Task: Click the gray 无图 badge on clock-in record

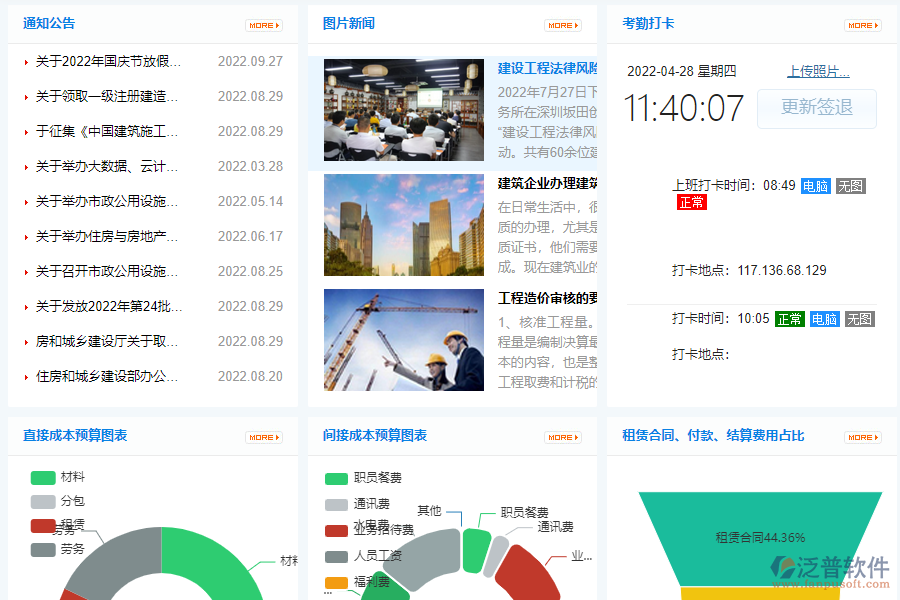Action: pos(850,185)
